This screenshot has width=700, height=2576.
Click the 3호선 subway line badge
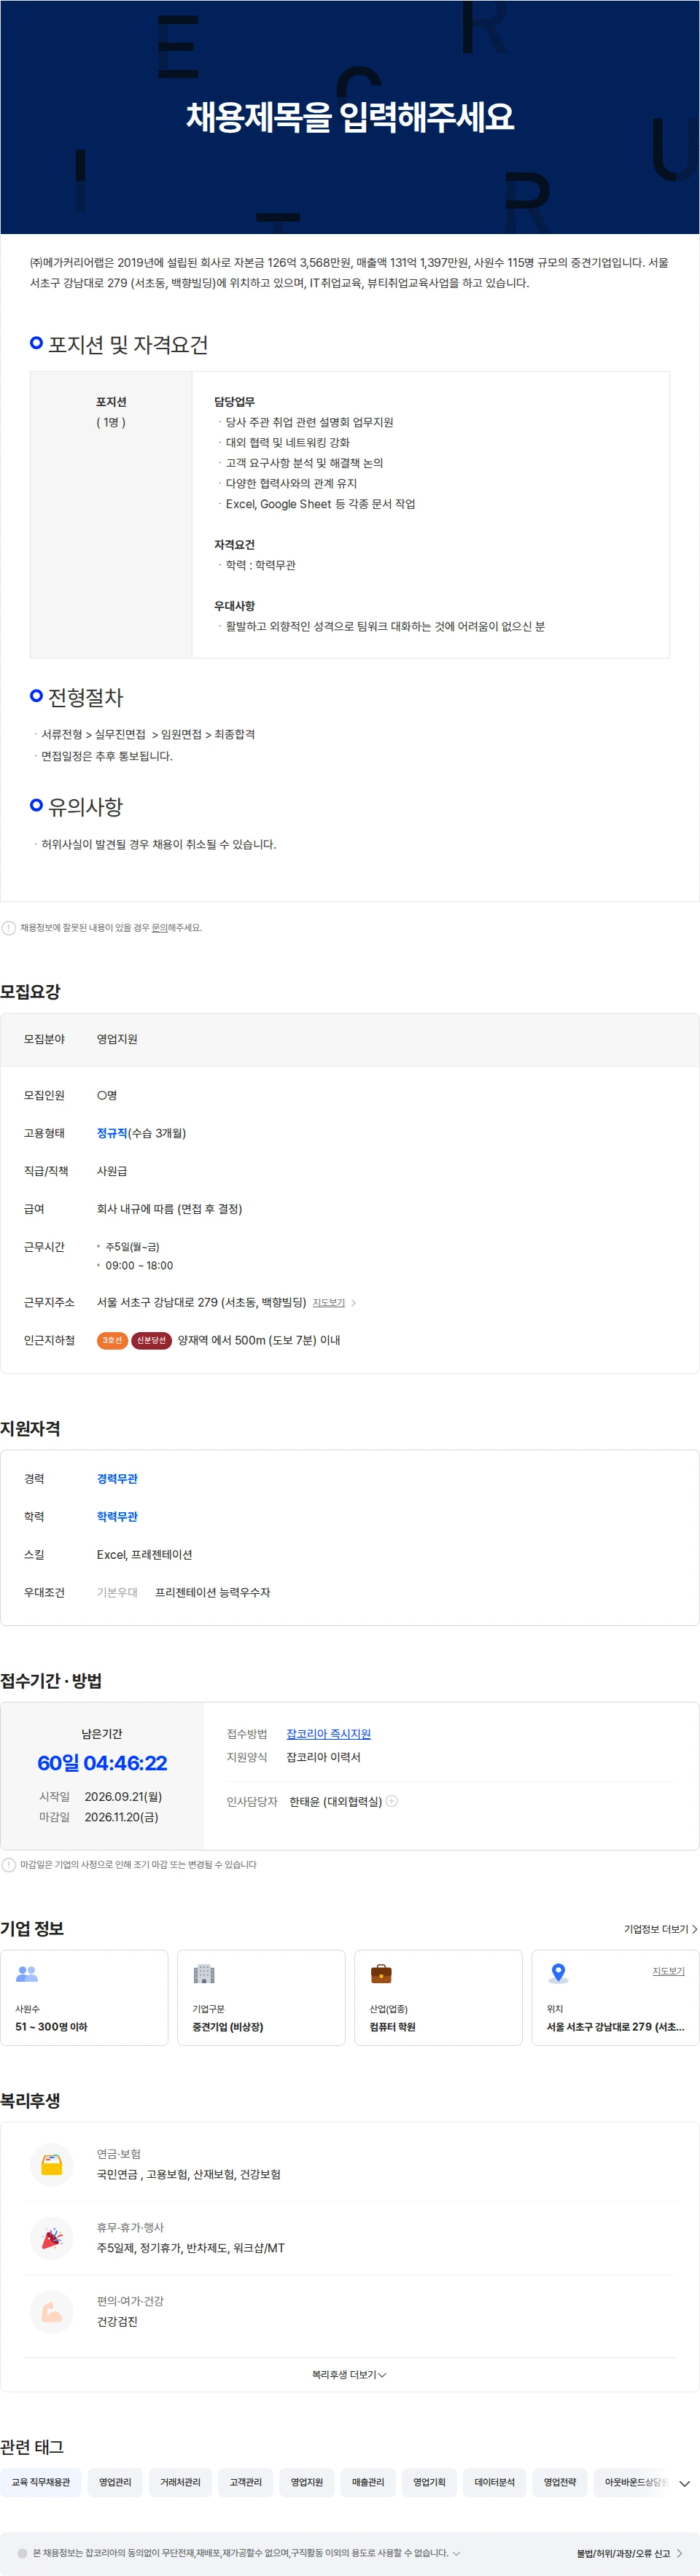pyautogui.click(x=112, y=1340)
